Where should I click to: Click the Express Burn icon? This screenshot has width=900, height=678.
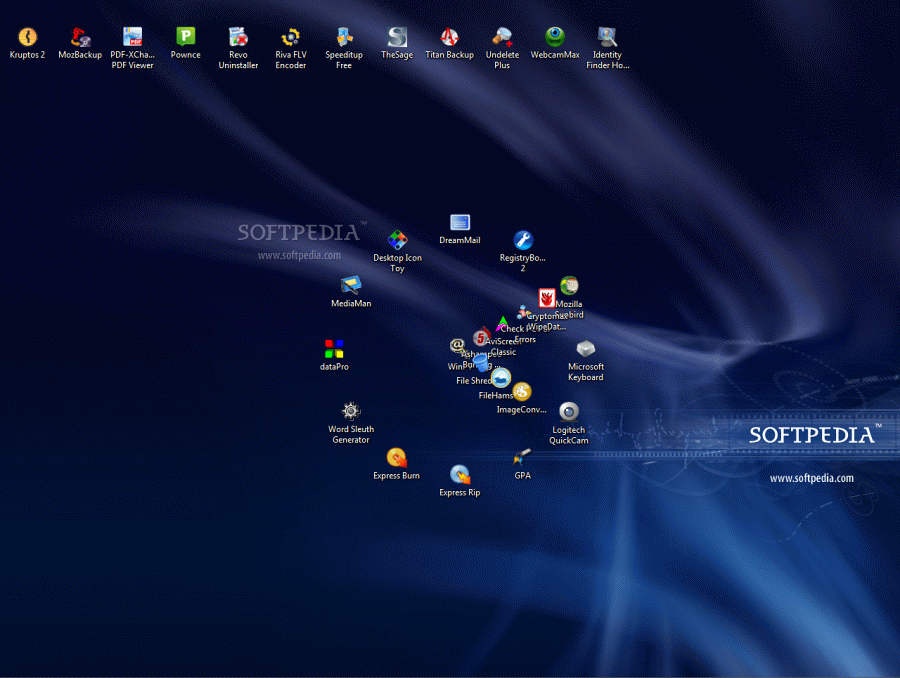[396, 457]
